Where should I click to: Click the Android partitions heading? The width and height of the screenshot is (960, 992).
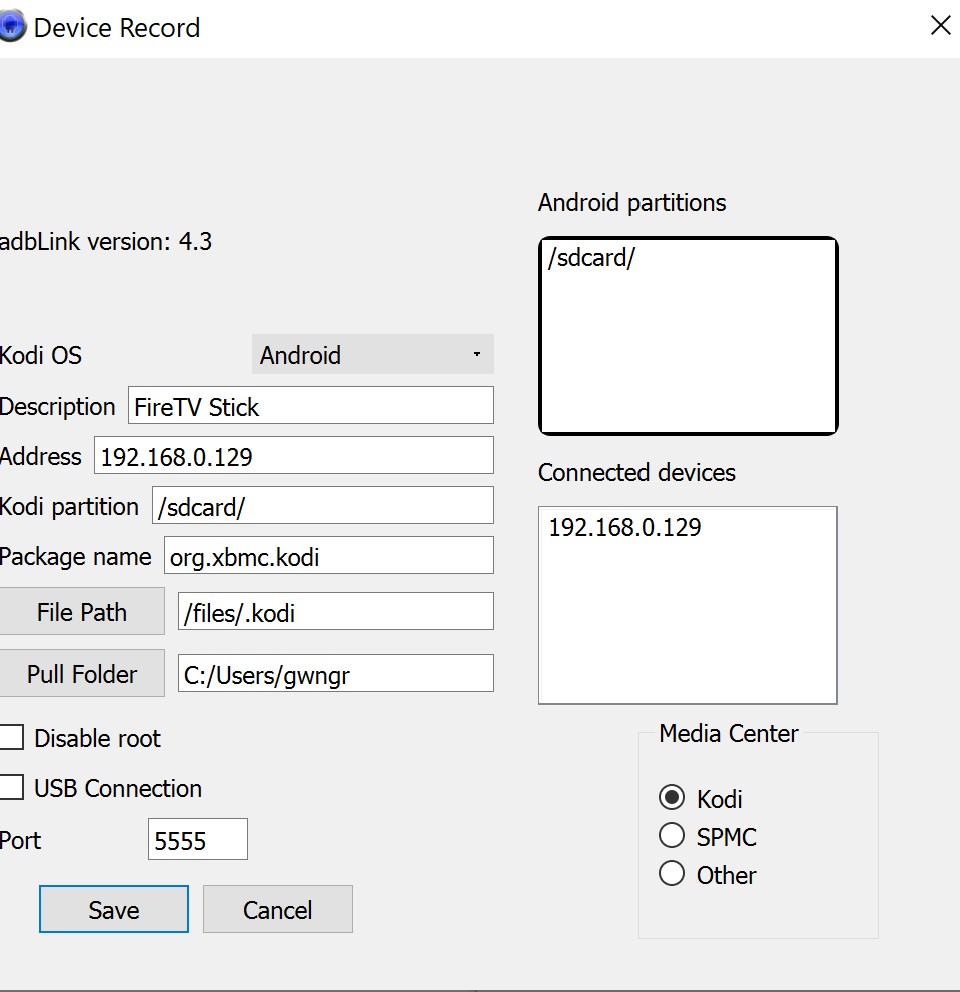(x=632, y=203)
